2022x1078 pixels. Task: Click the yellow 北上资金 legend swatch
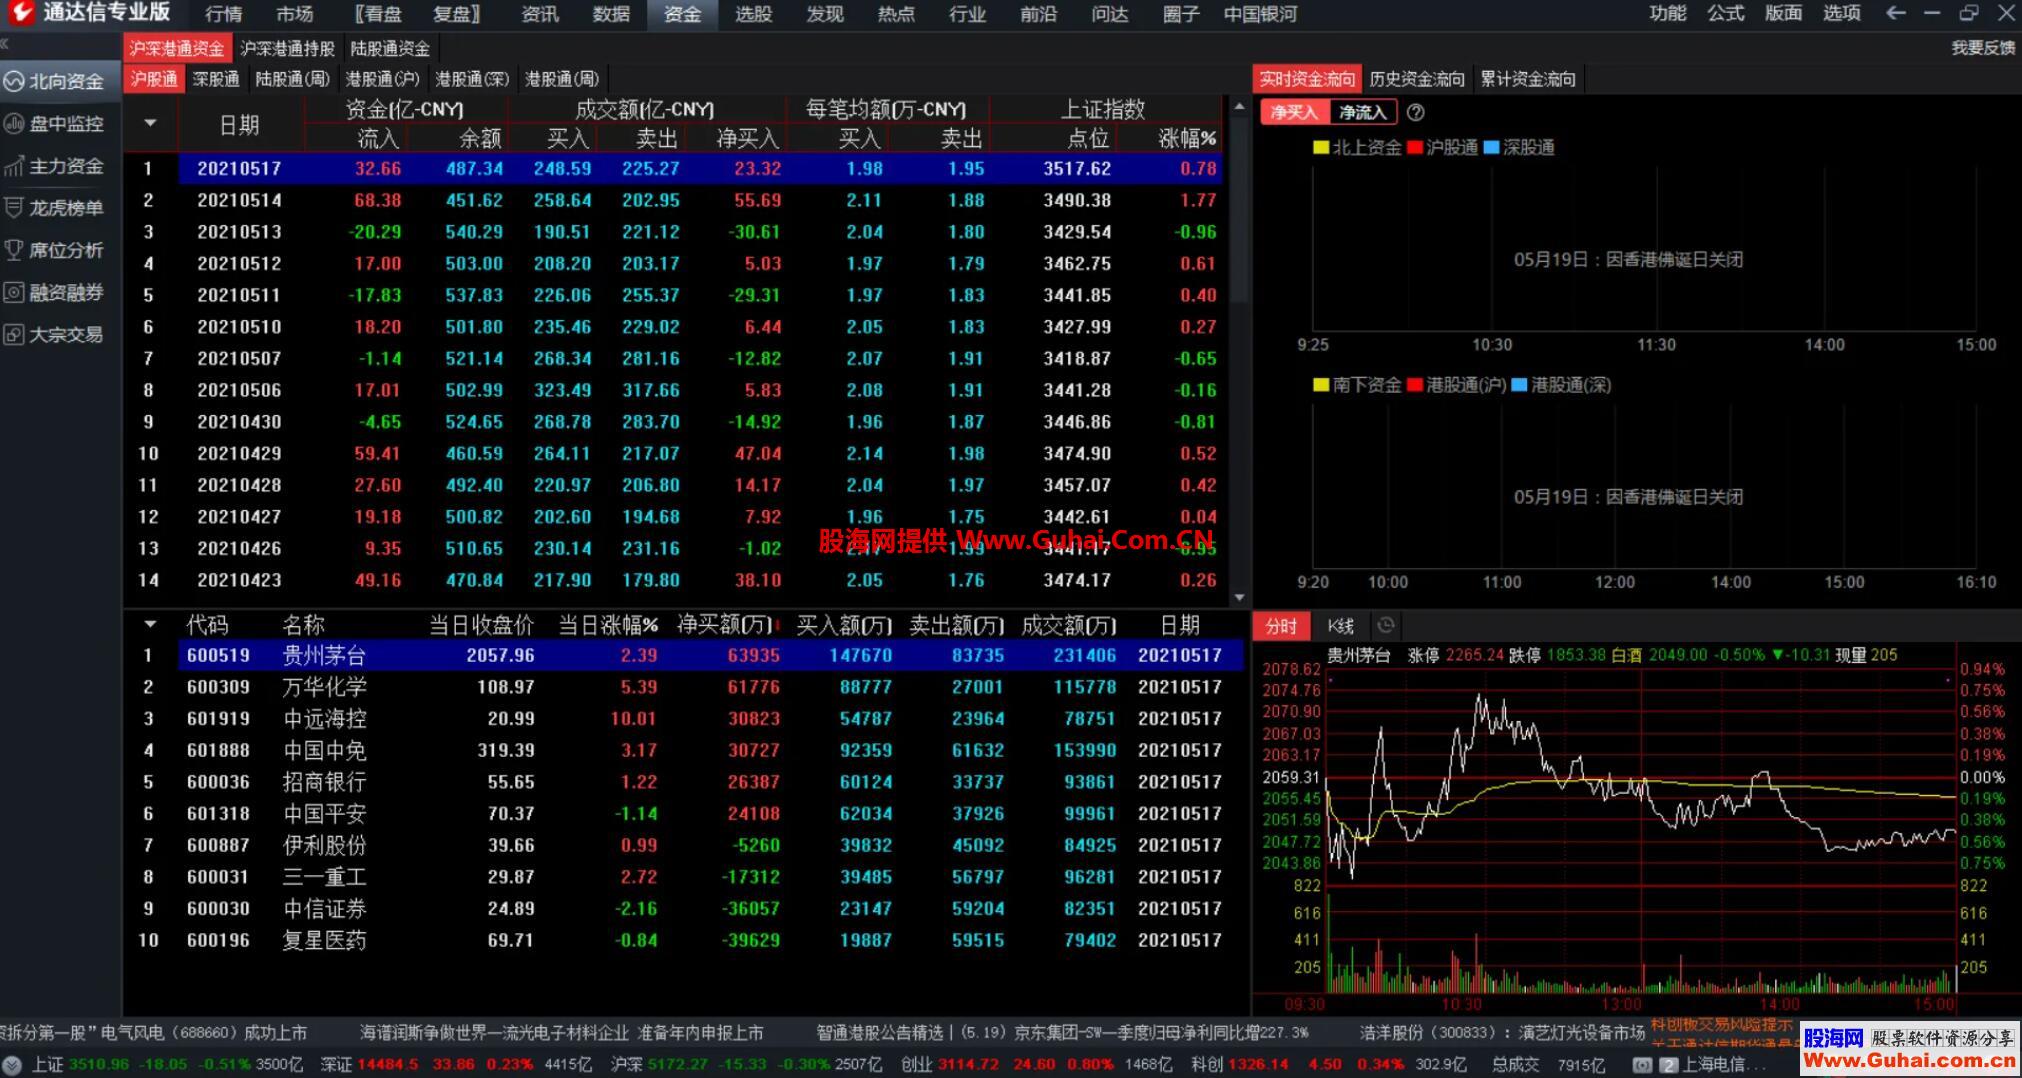pos(1319,146)
